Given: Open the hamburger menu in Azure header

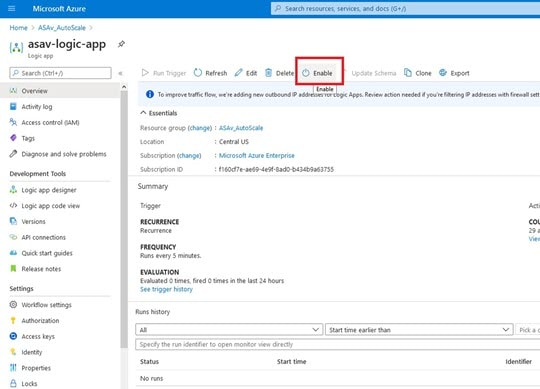Looking at the screenshot, I should tap(12, 8).
